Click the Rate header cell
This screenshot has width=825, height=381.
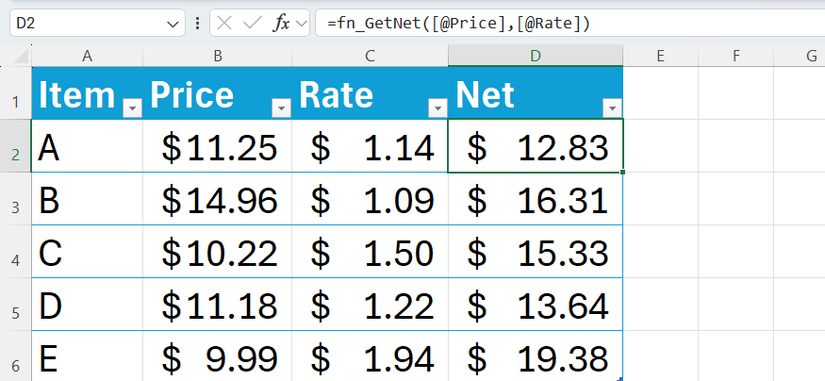[x=370, y=93]
